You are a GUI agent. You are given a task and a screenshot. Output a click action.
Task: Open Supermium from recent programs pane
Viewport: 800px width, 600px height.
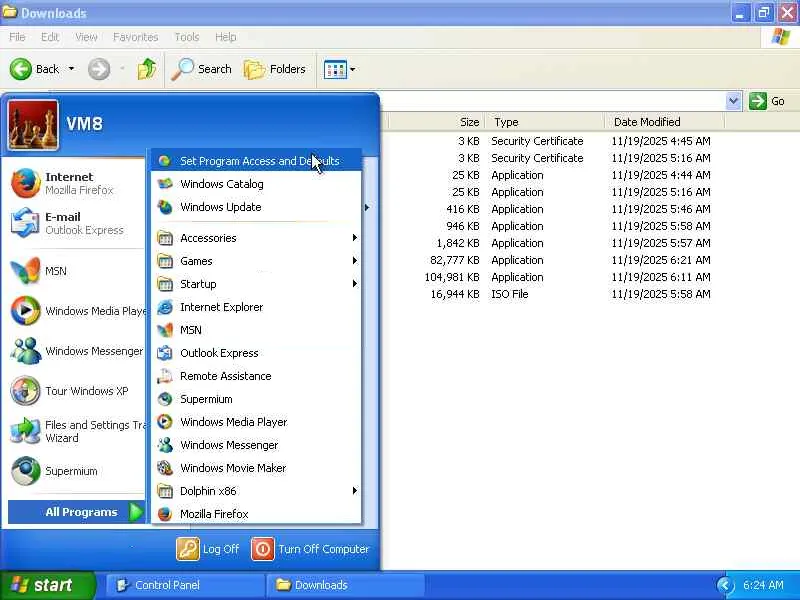click(77, 471)
